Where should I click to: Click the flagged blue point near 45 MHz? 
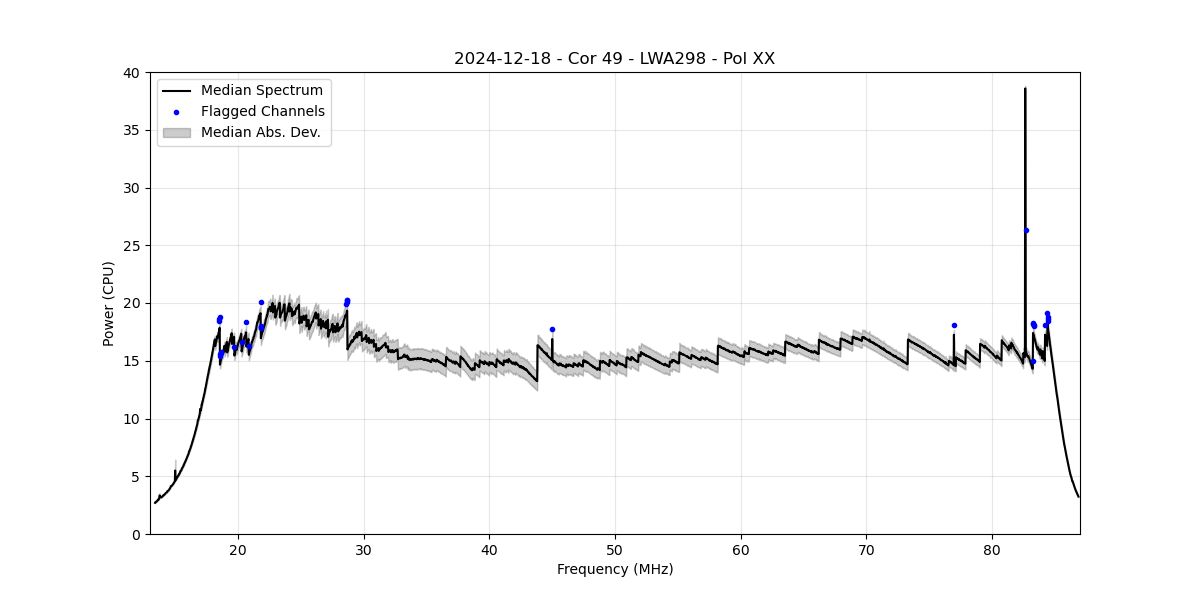point(552,329)
